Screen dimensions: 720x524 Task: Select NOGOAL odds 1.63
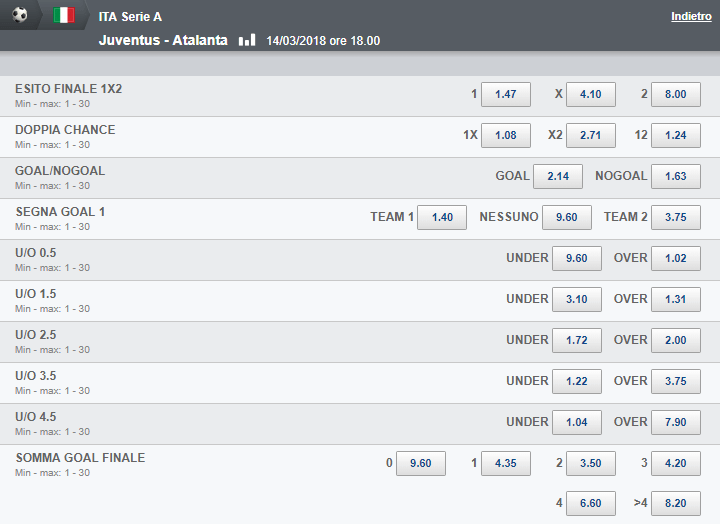point(675,176)
